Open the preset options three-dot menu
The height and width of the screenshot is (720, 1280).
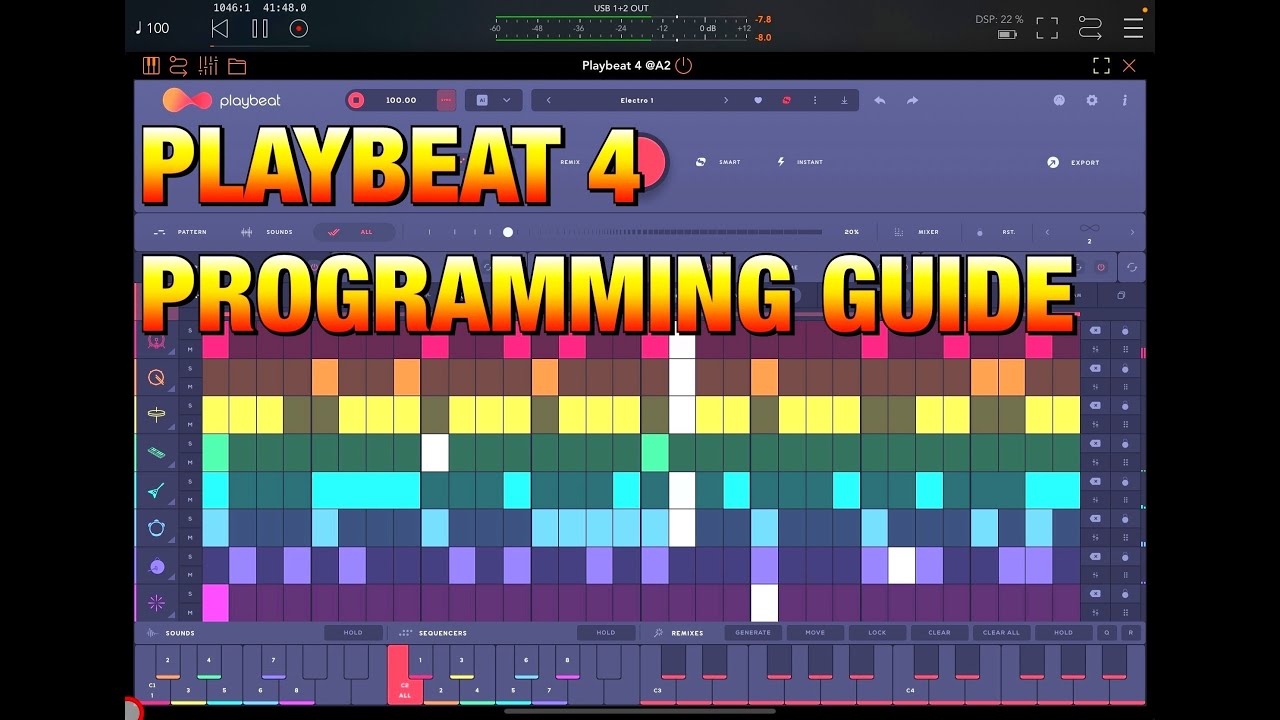tap(815, 100)
